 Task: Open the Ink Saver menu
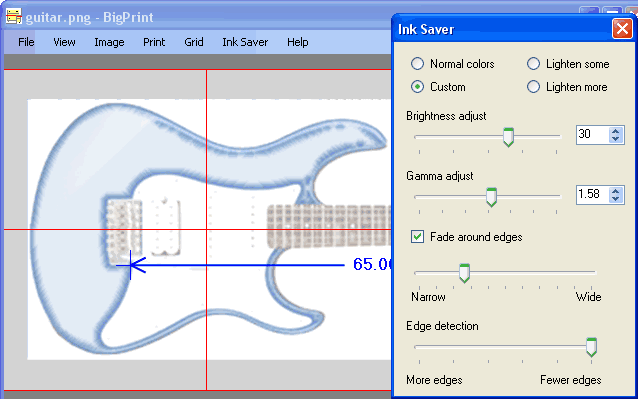(x=245, y=42)
